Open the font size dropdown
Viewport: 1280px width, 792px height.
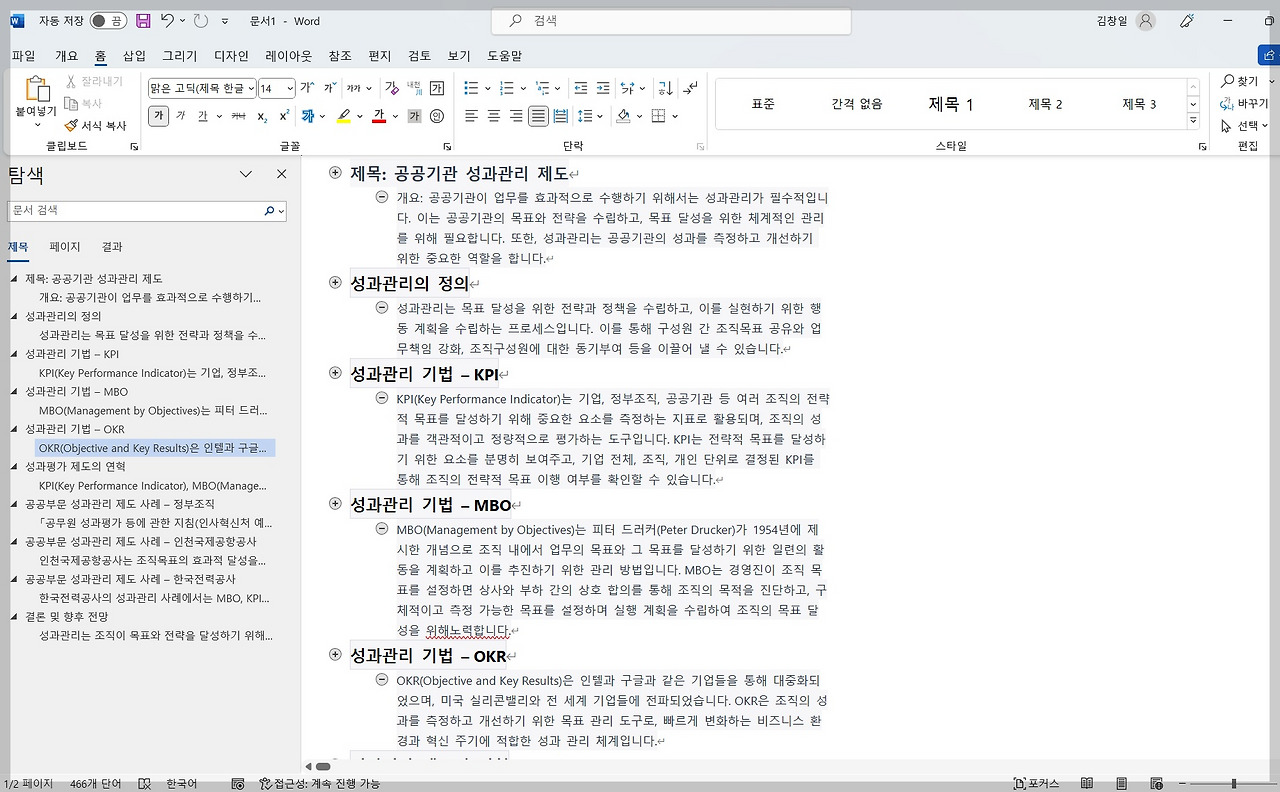[x=290, y=88]
